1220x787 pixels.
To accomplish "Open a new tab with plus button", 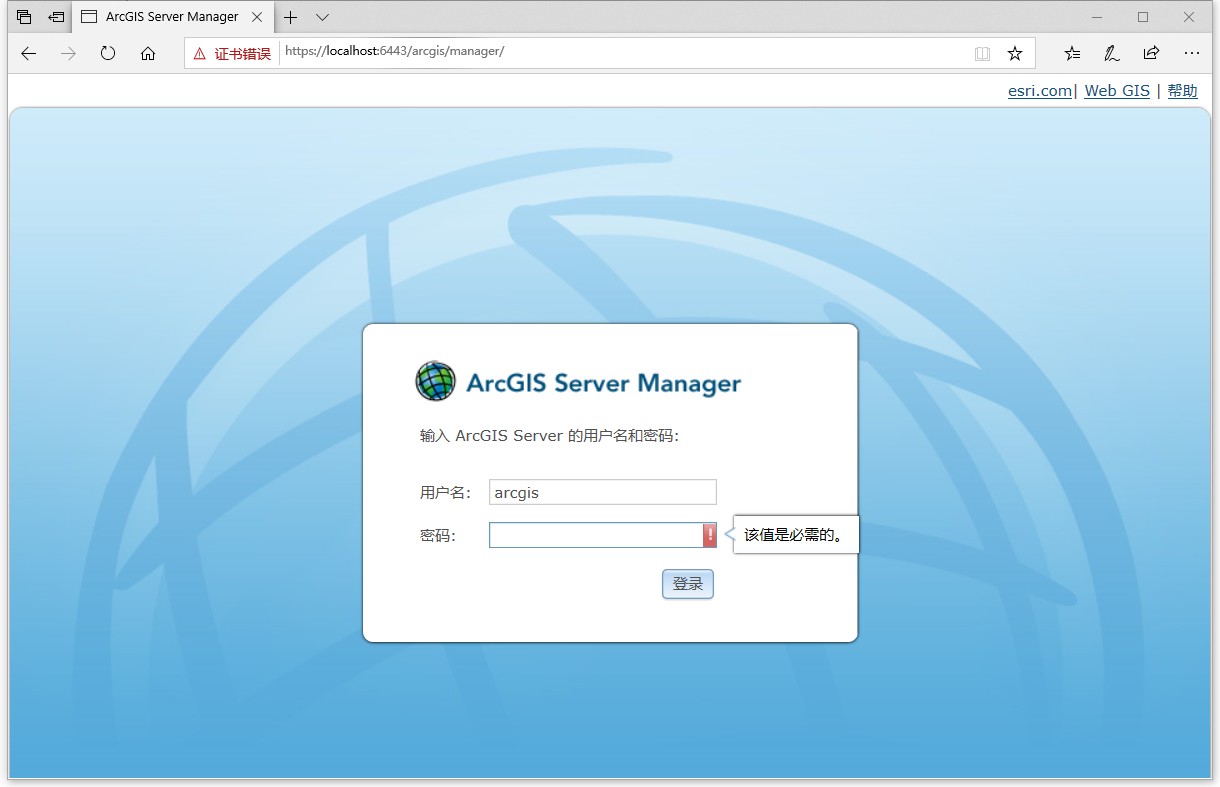I will point(291,17).
